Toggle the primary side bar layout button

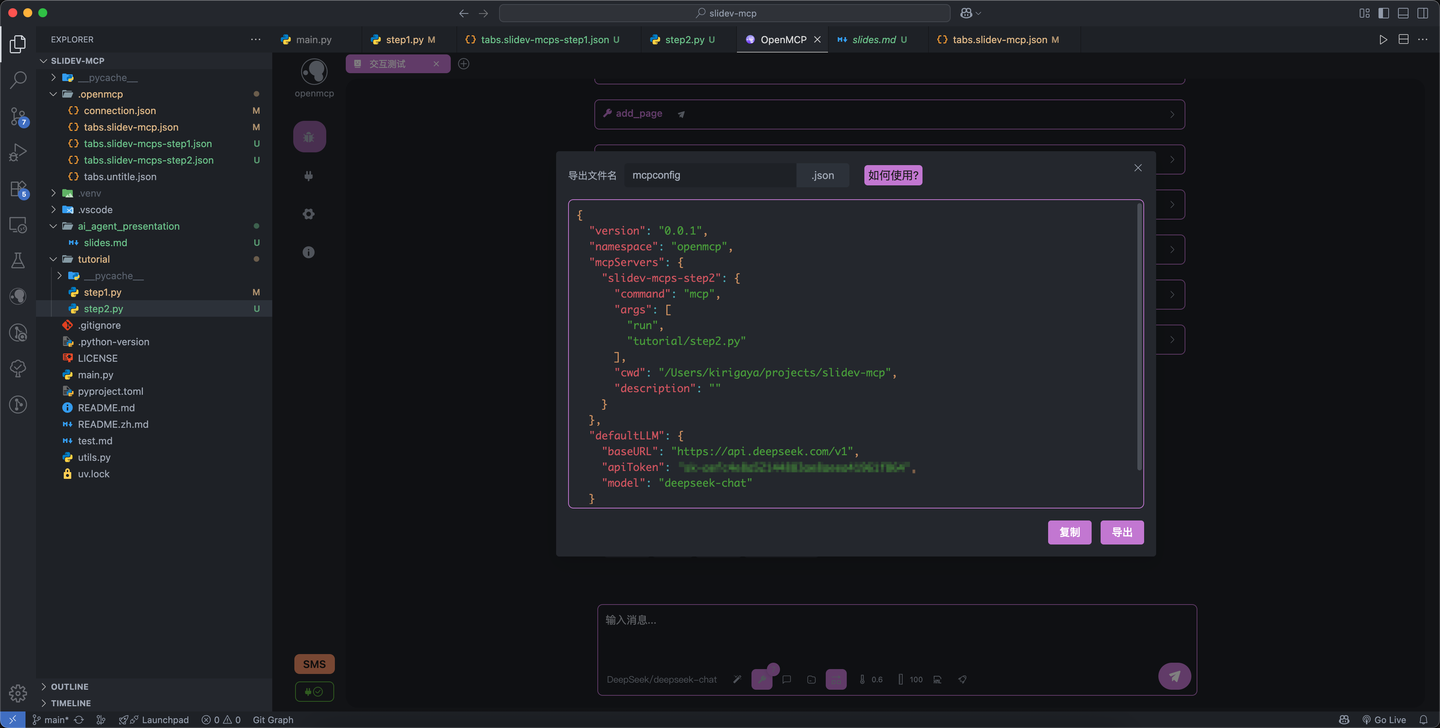pyautogui.click(x=1384, y=13)
